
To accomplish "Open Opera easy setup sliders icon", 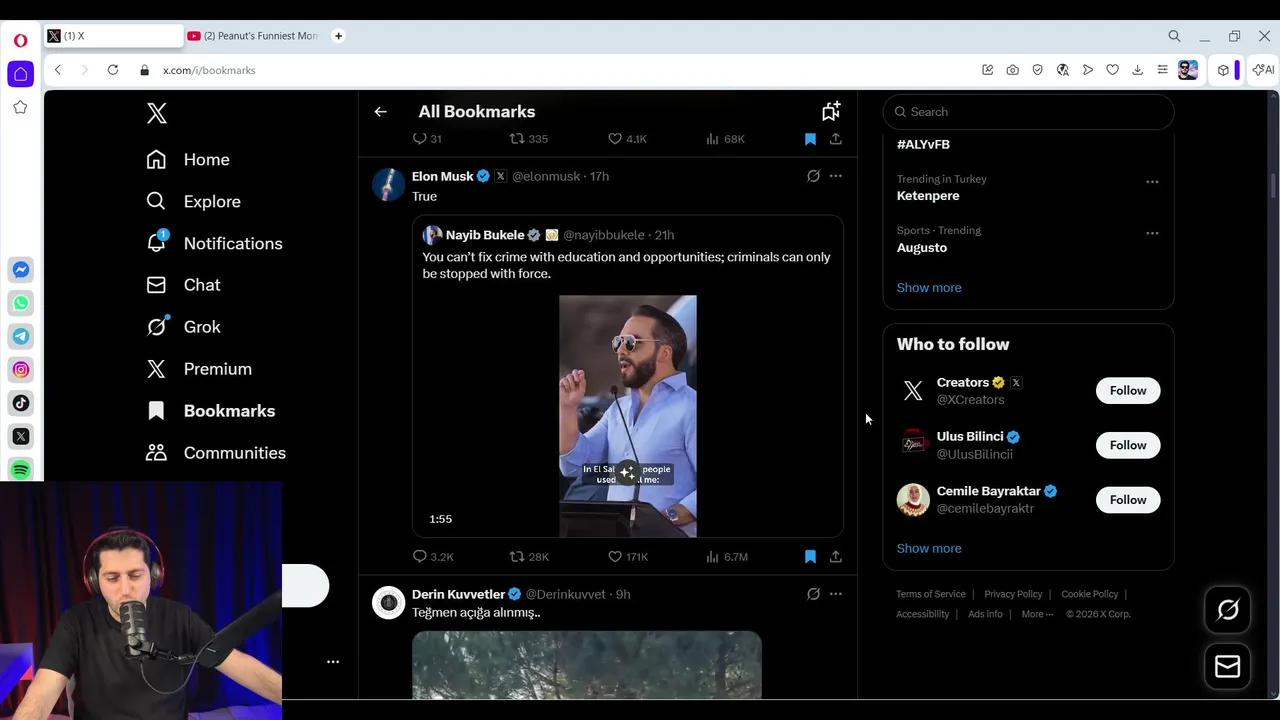I will [1162, 70].
